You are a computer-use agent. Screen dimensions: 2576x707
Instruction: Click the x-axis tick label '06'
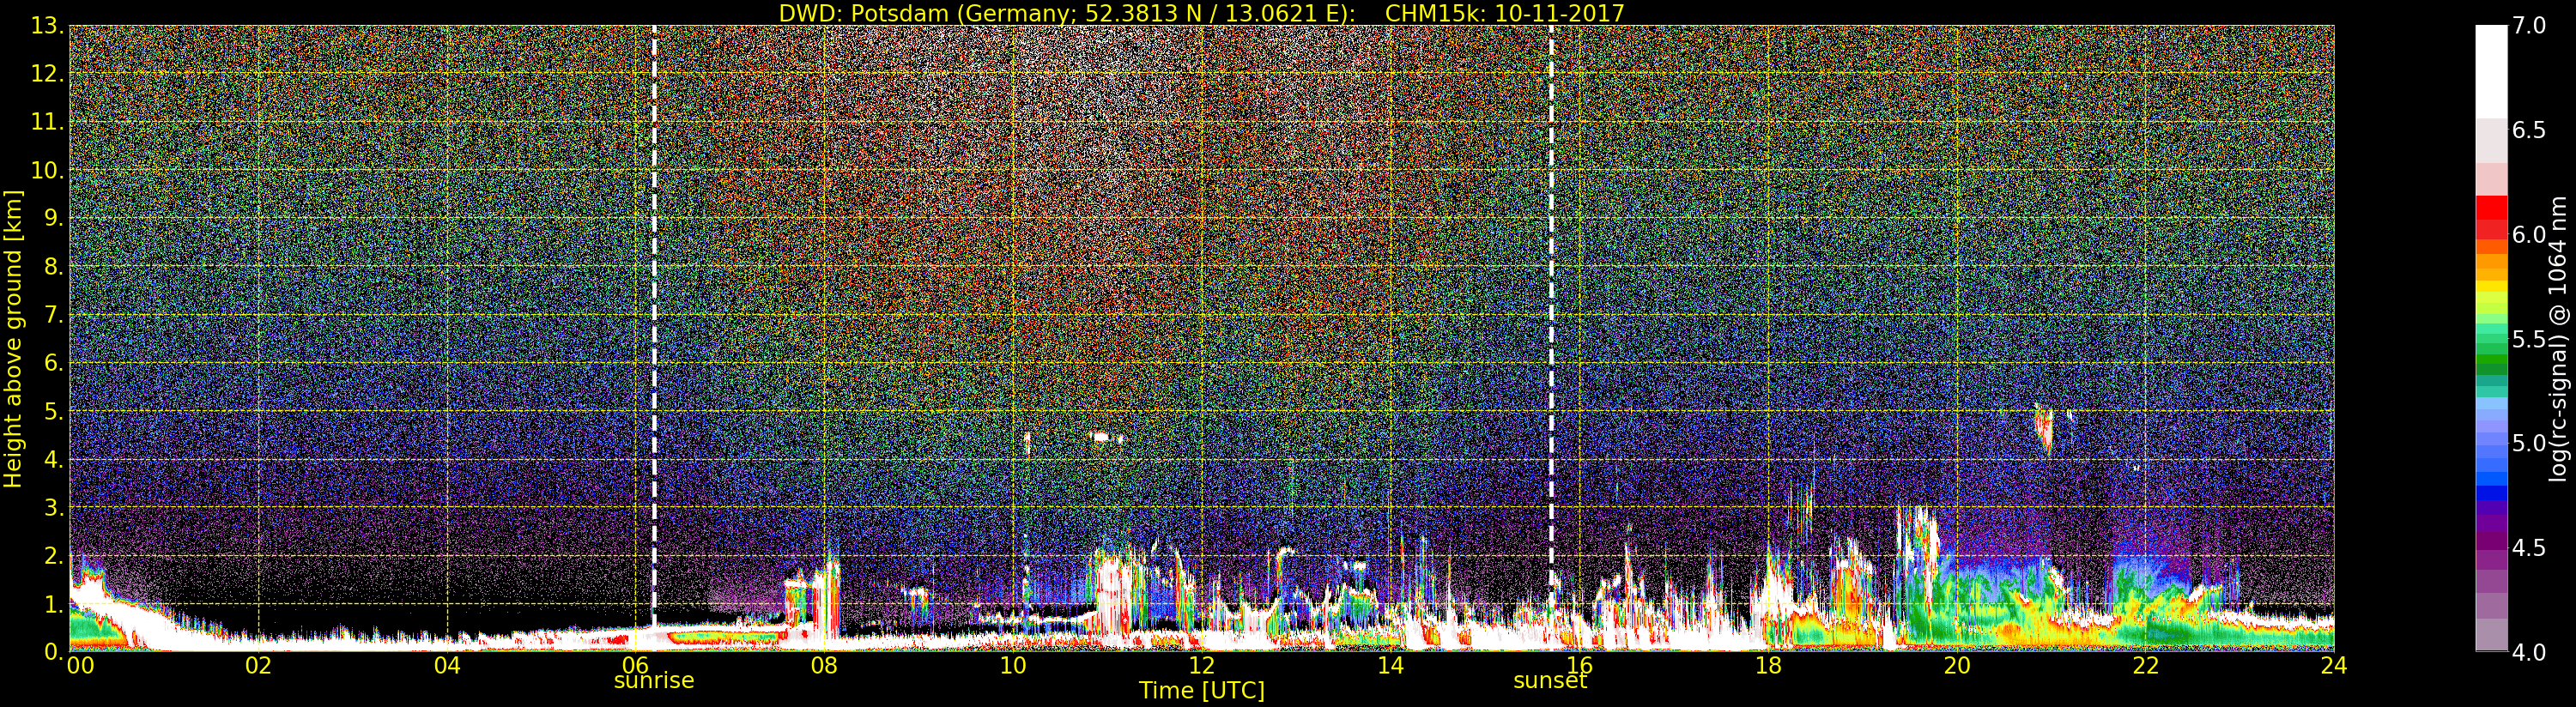635,665
